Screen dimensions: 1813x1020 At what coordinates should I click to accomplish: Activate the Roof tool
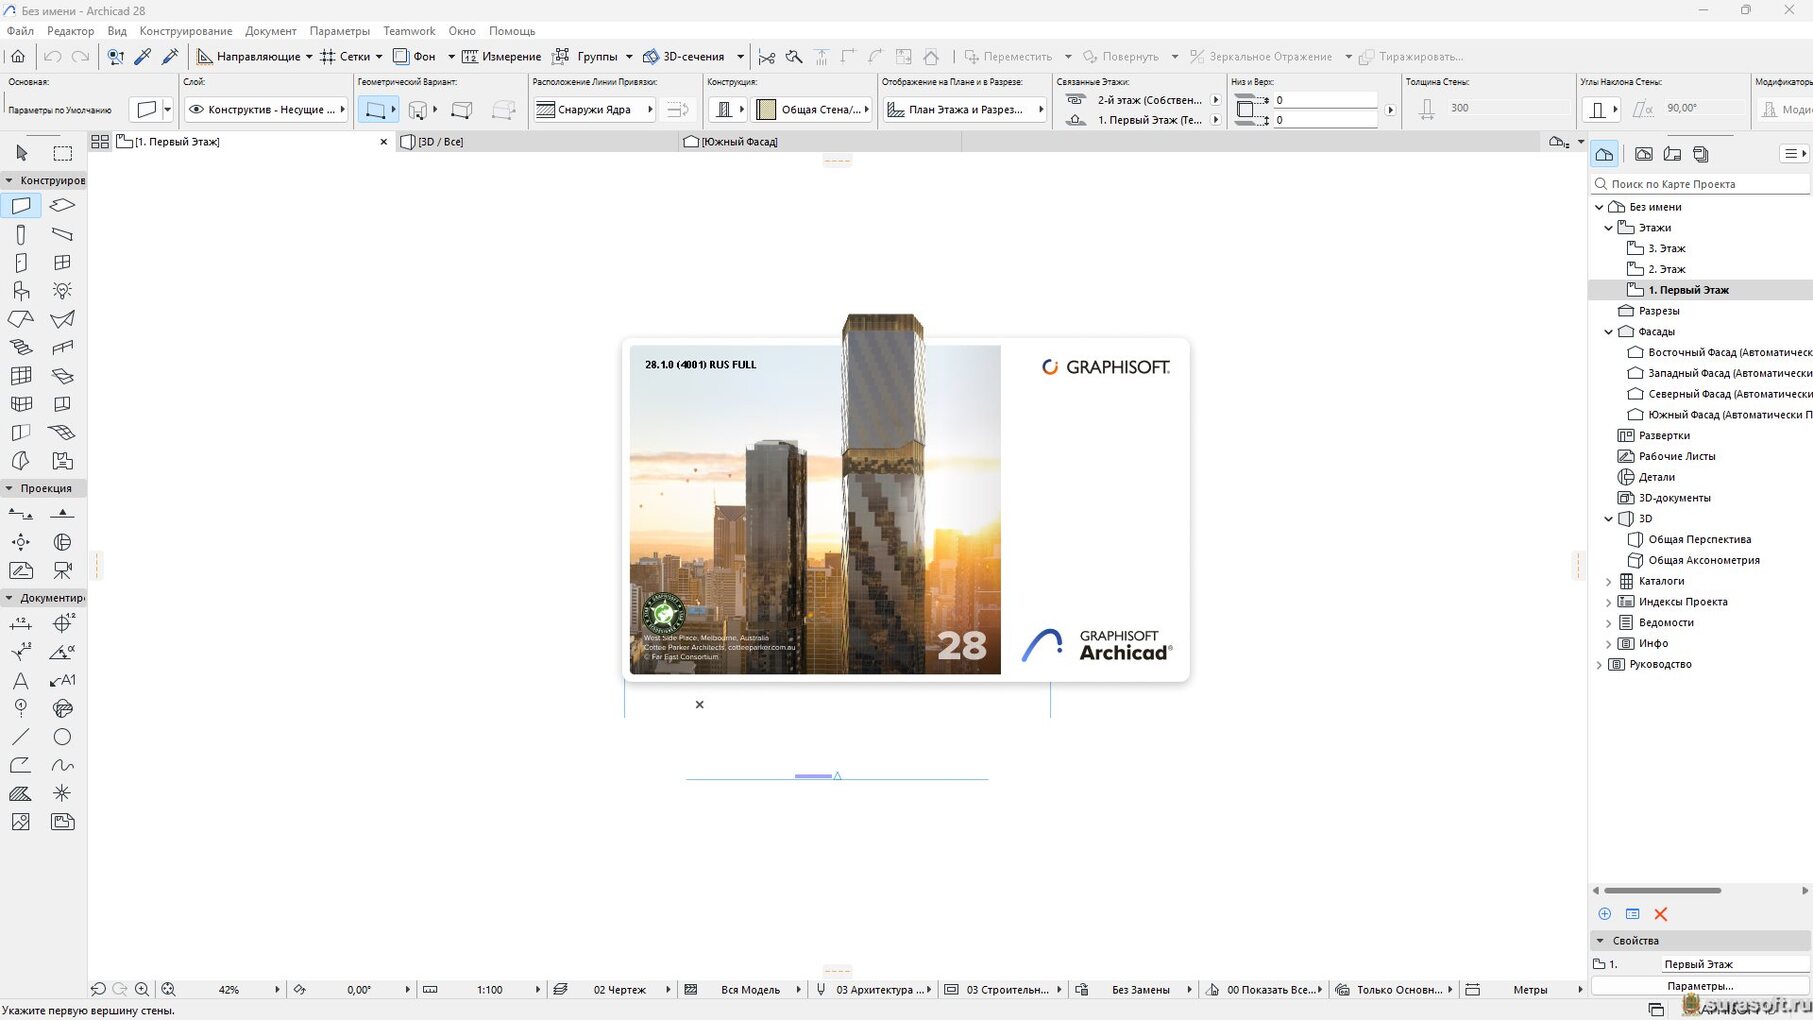point(21,319)
